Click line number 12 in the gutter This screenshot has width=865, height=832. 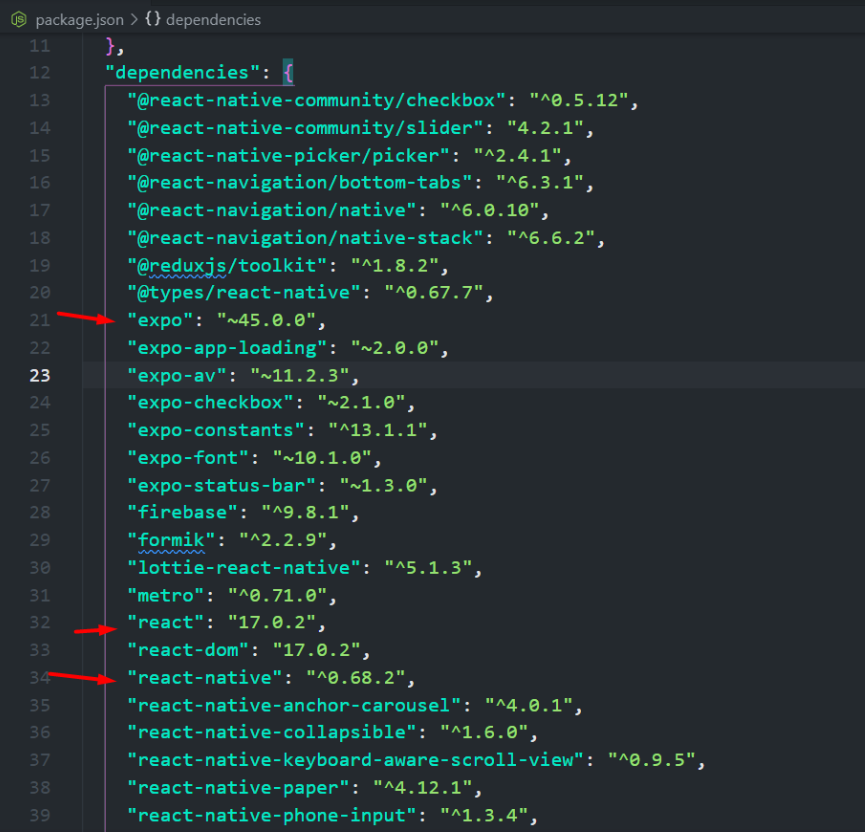point(40,72)
